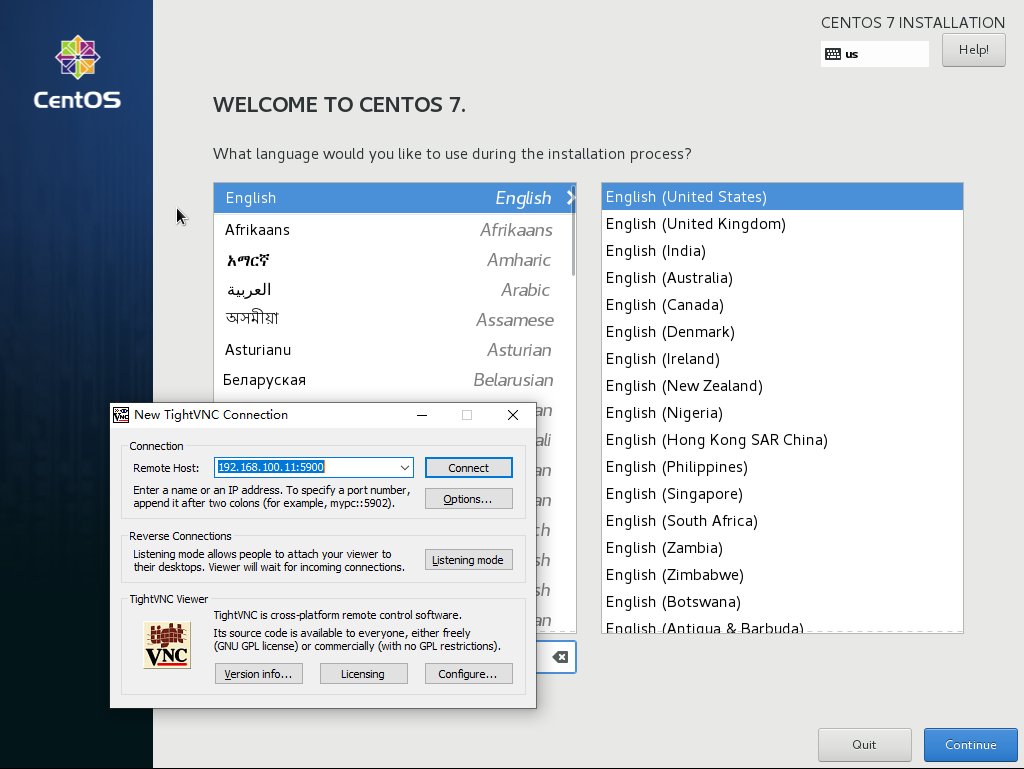This screenshot has height=769, width=1024.
Task: Select English (Philippines) locale
Action: coord(782,467)
